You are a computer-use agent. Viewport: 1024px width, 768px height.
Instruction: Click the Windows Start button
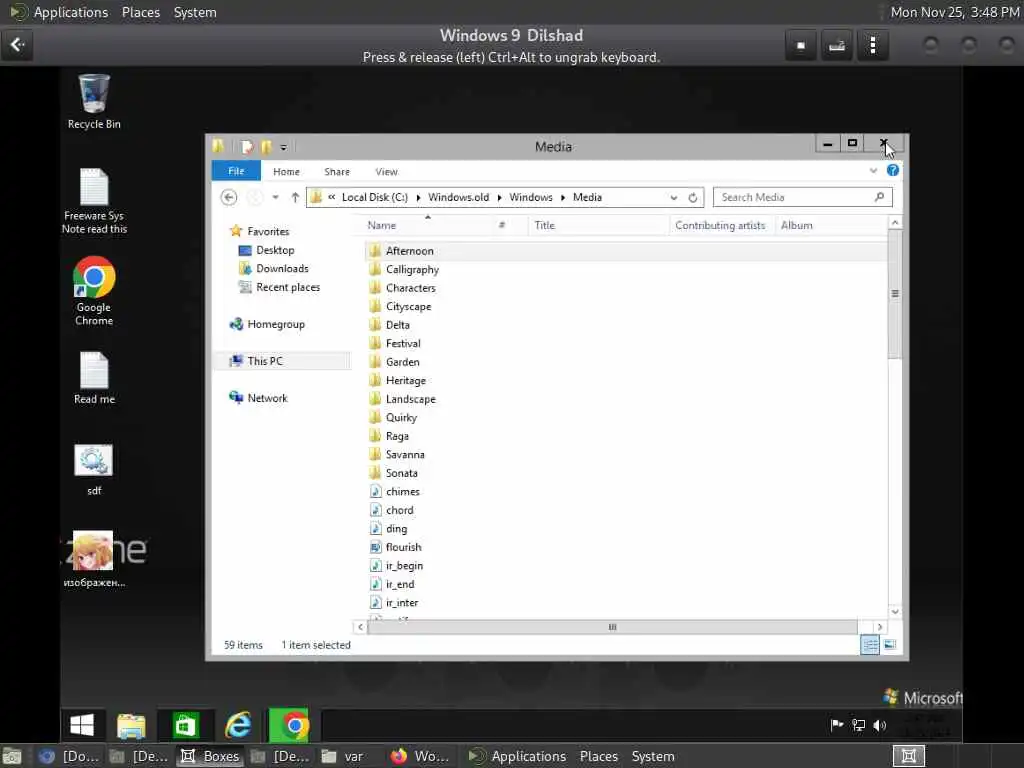click(82, 725)
